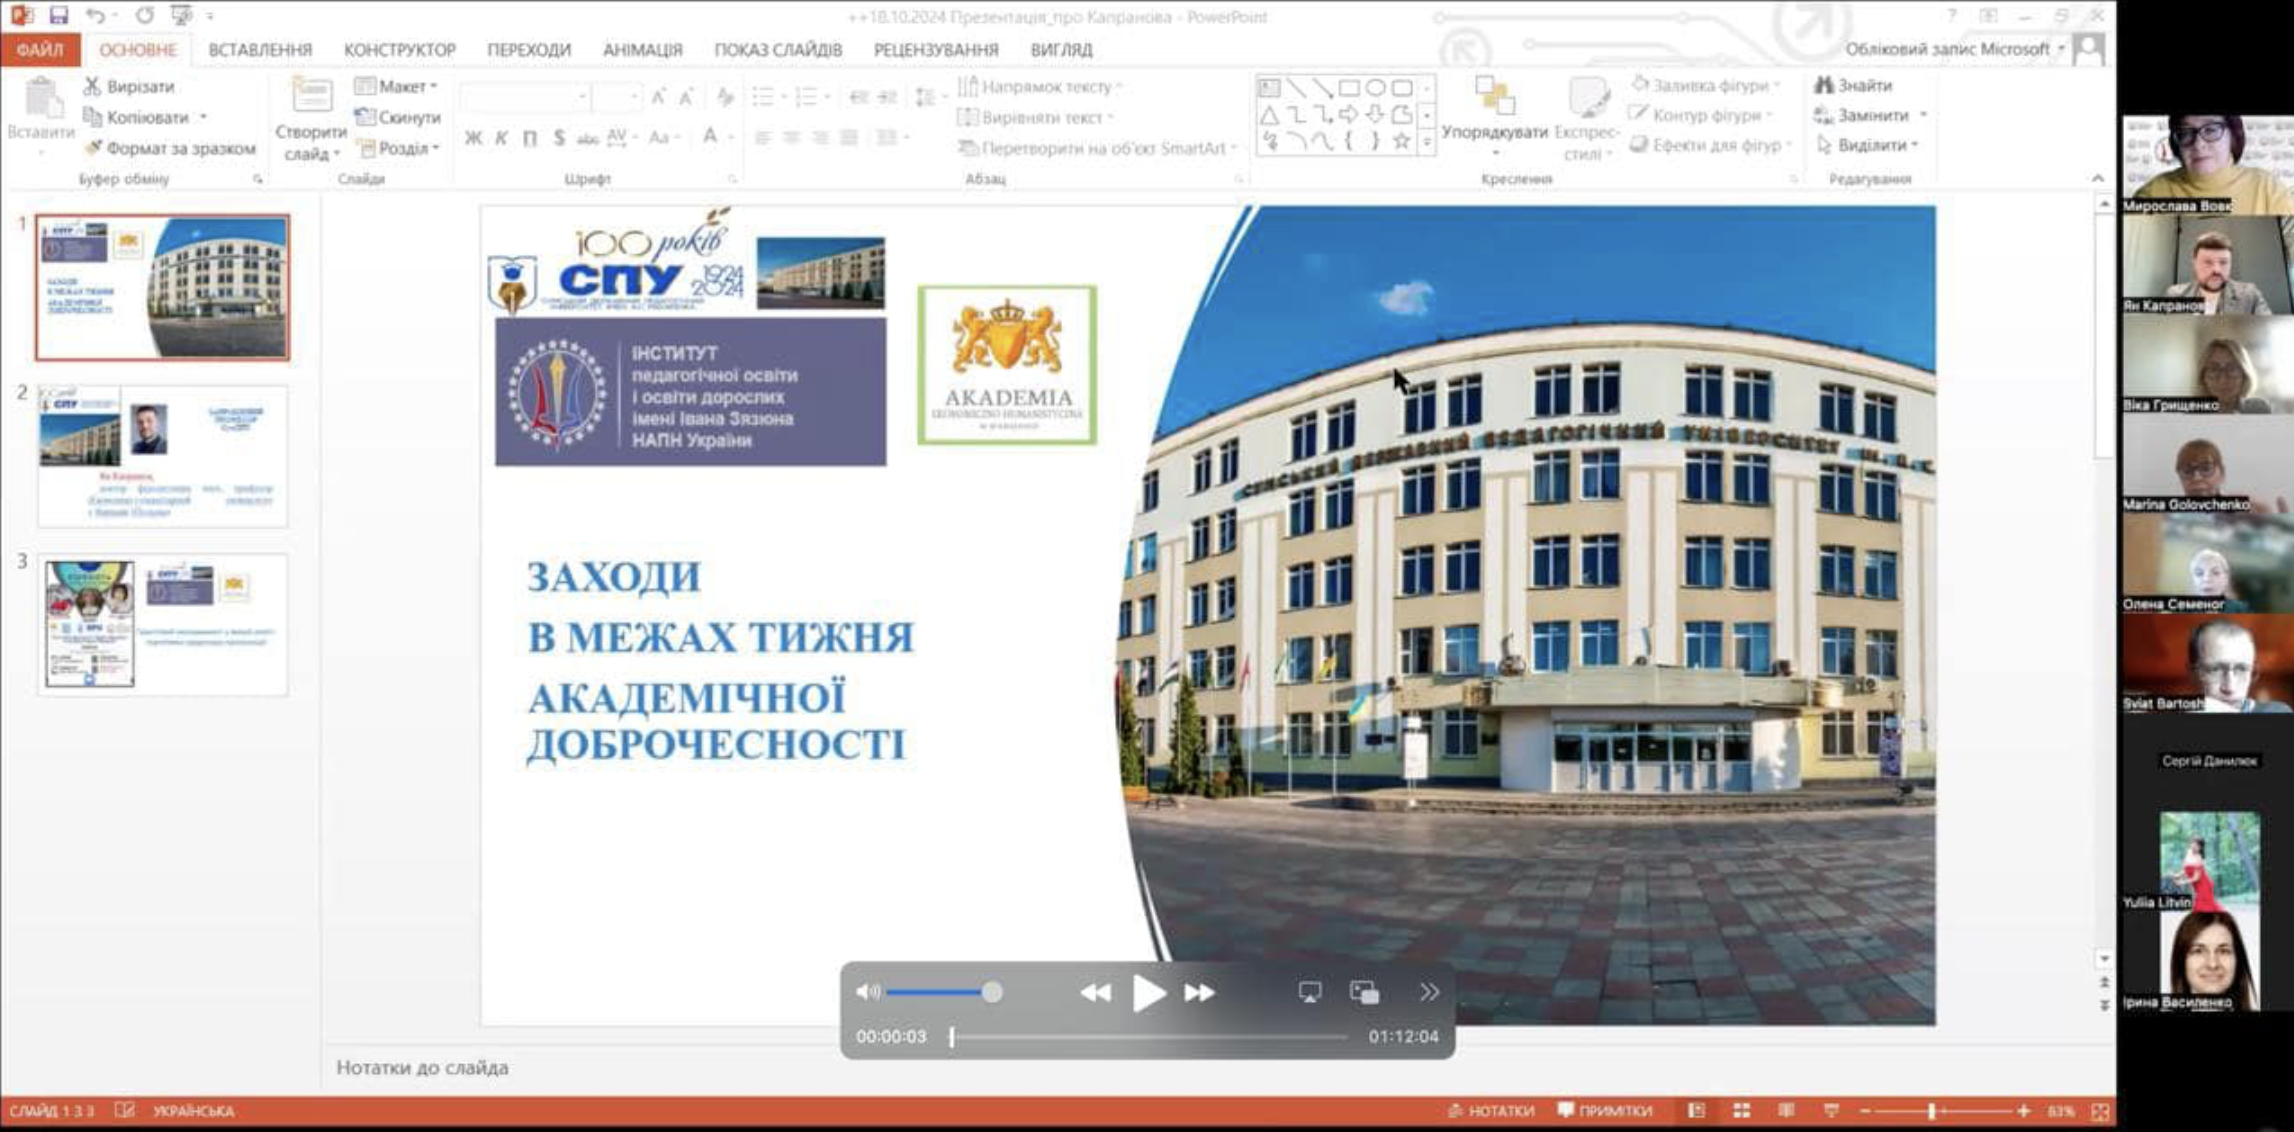Open the ФАЙЛ tab
The image size is (2294, 1132).
pyautogui.click(x=40, y=49)
